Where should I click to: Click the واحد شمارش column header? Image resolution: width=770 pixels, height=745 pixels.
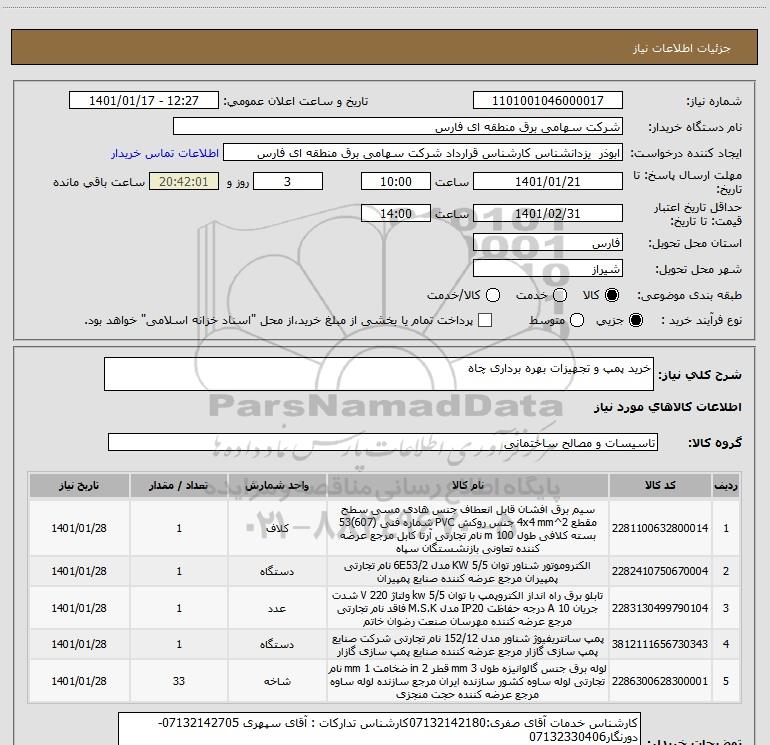[x=277, y=485]
